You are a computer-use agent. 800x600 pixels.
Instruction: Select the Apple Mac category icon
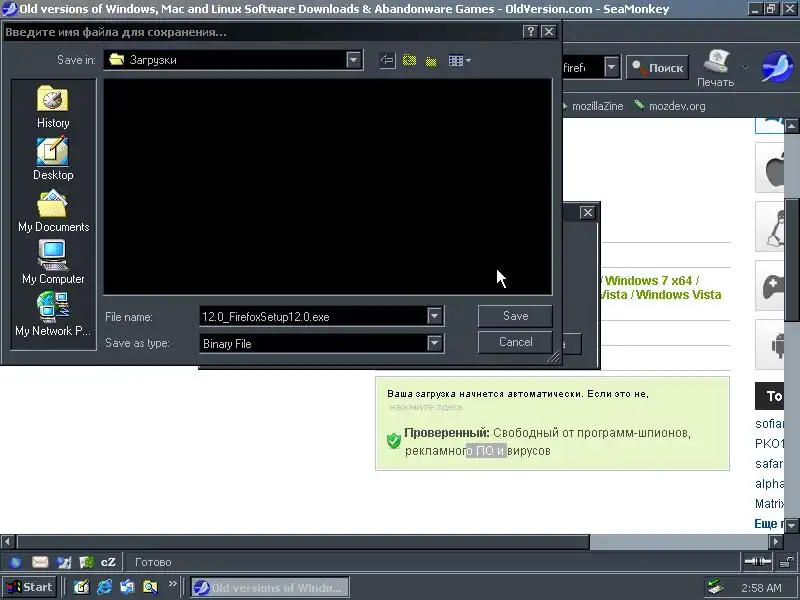(770, 168)
